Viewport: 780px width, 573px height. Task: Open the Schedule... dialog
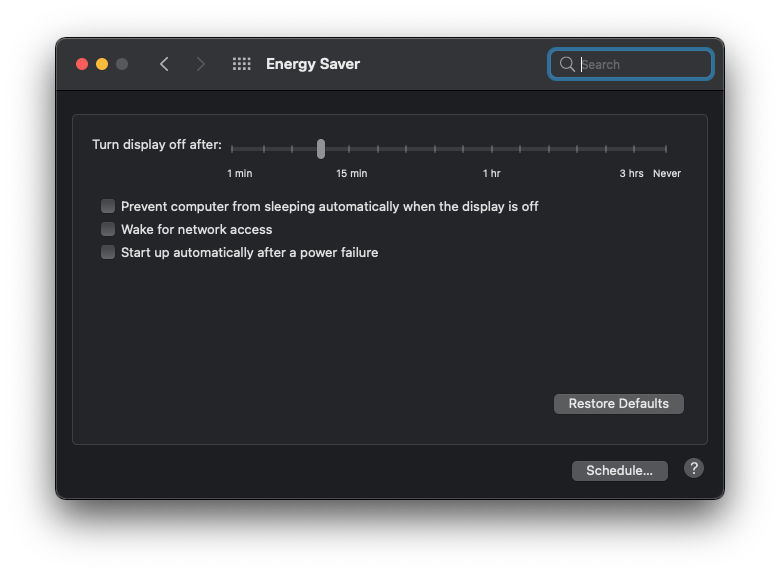coord(620,471)
